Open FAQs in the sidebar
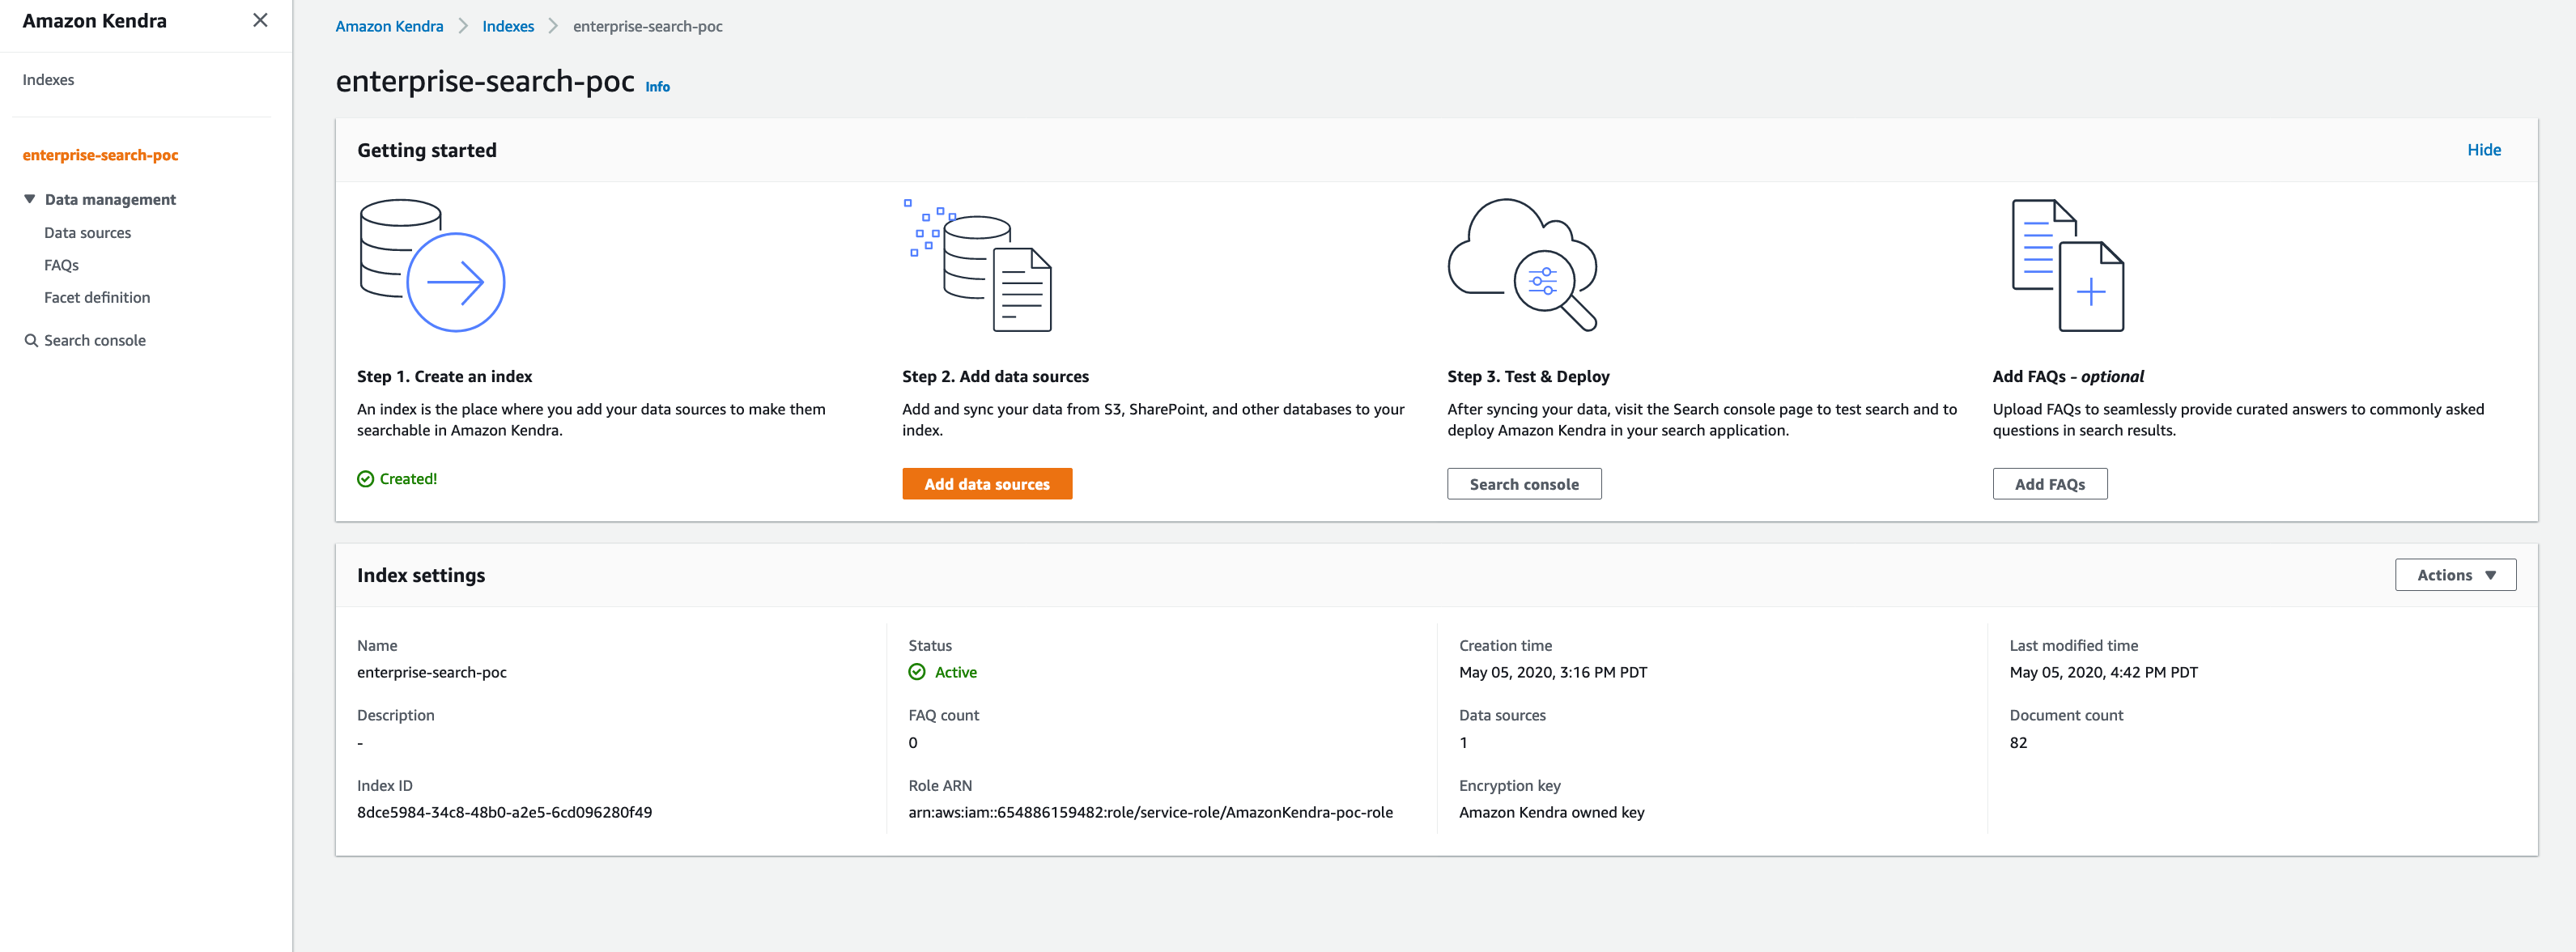The height and width of the screenshot is (952, 2576). [61, 265]
